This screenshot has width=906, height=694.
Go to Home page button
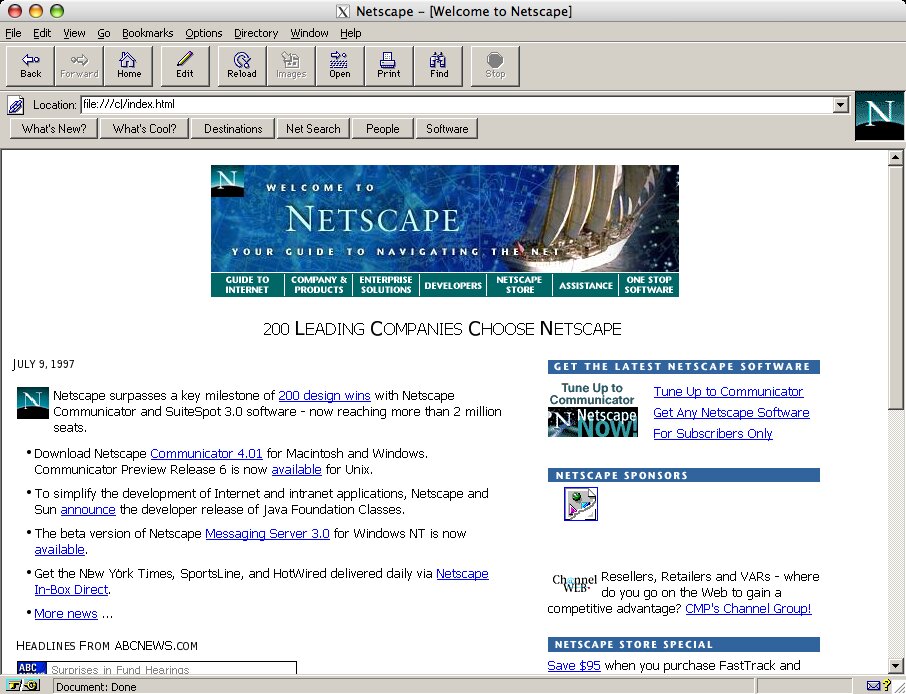(x=128, y=66)
